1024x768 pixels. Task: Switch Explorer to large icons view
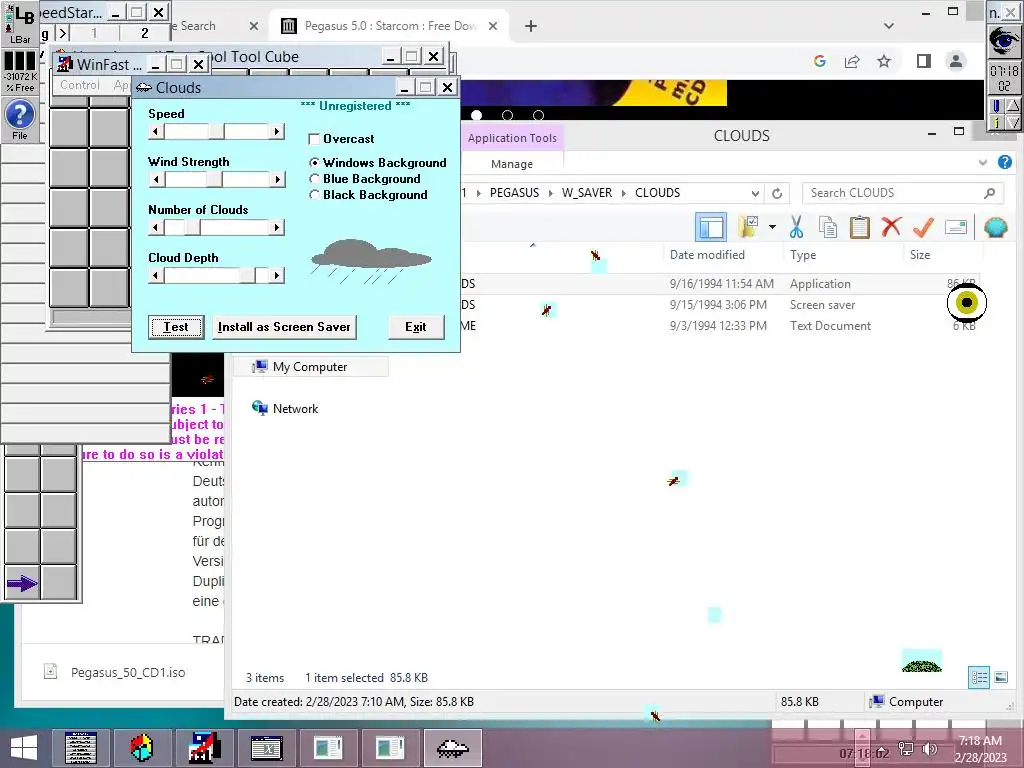(1001, 677)
